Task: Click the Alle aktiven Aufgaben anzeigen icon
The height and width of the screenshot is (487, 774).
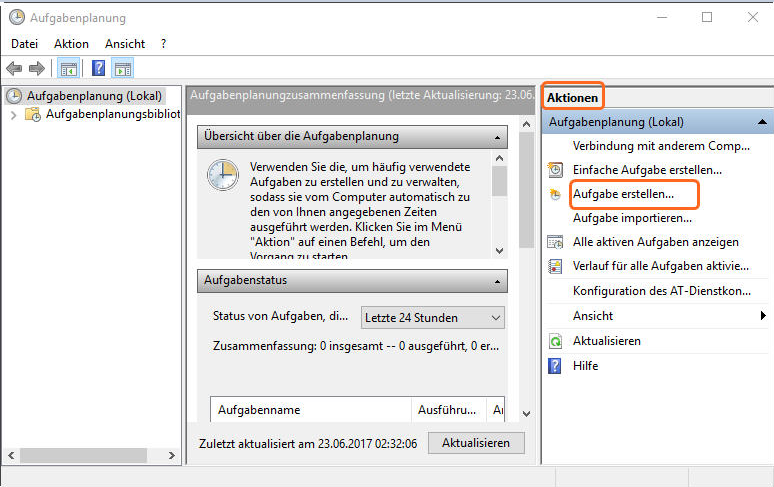Action: 555,242
